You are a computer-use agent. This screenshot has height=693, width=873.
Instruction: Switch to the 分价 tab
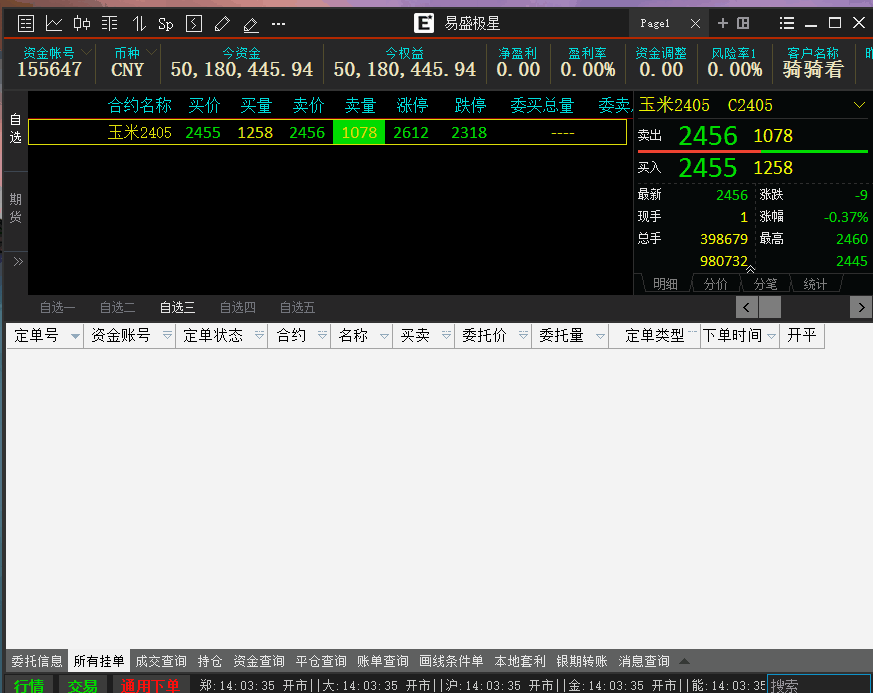click(716, 284)
